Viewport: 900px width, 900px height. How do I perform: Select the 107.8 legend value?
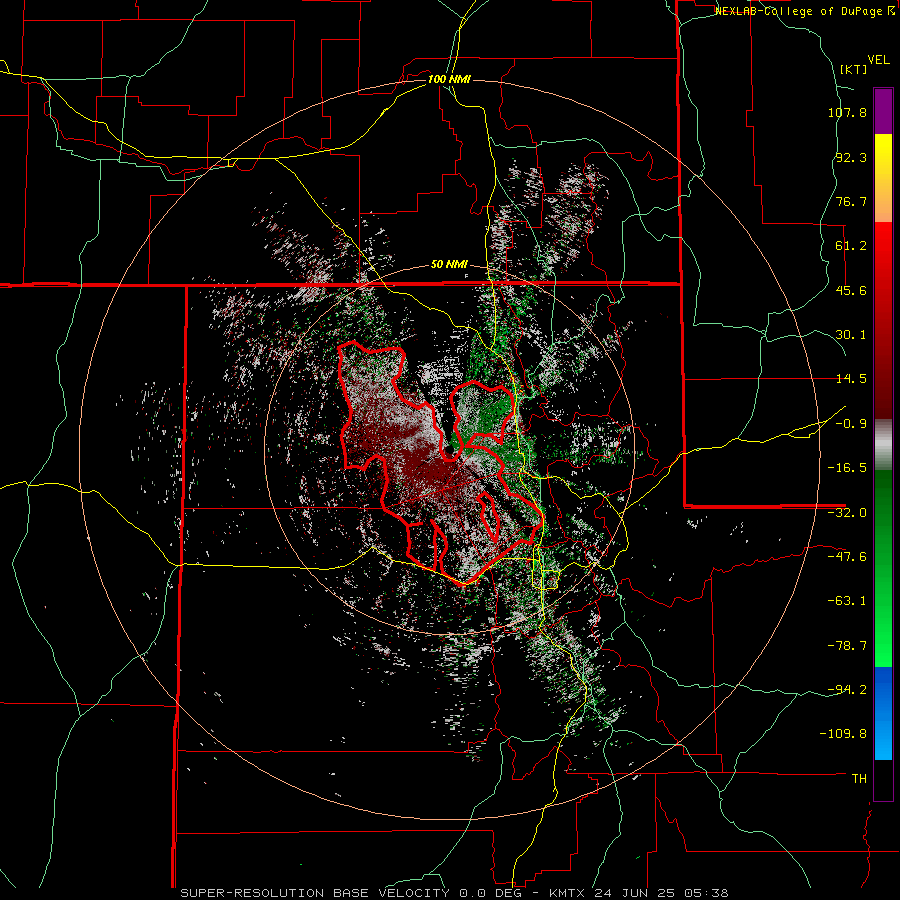(847, 112)
